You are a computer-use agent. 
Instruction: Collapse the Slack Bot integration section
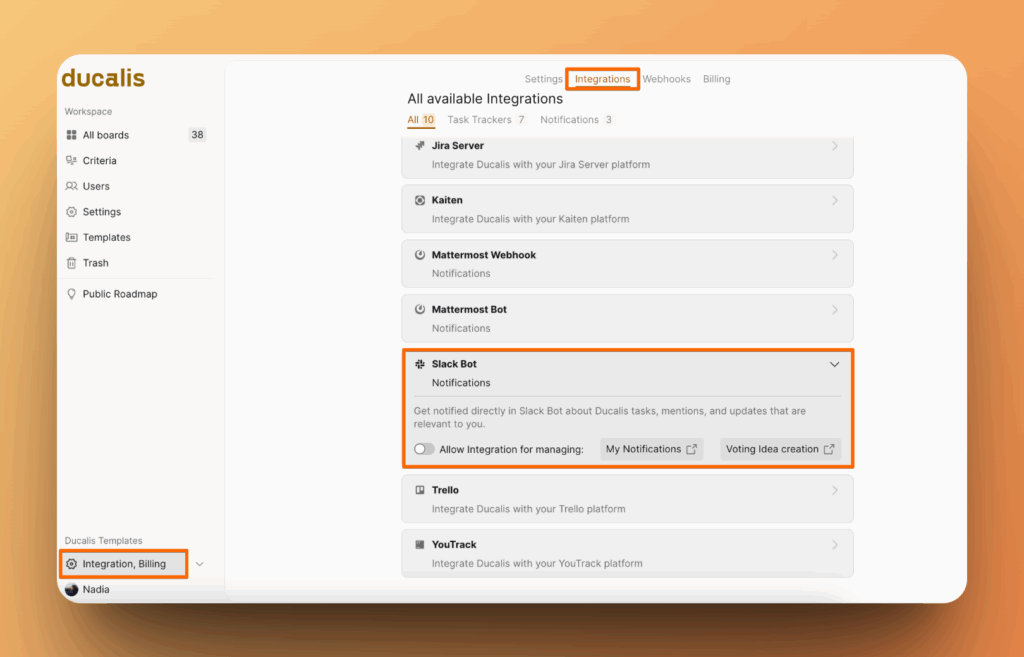pyautogui.click(x=835, y=364)
